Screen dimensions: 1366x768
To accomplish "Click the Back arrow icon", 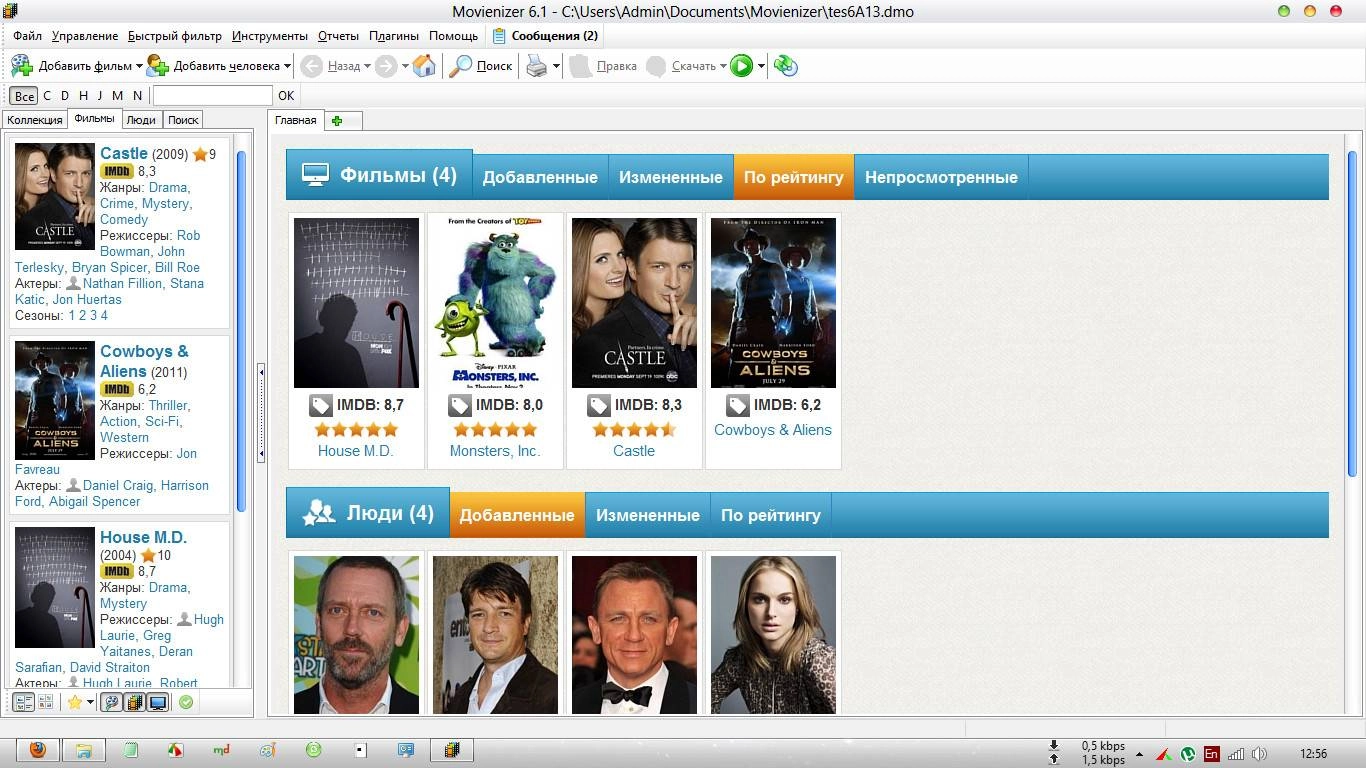I will point(311,66).
